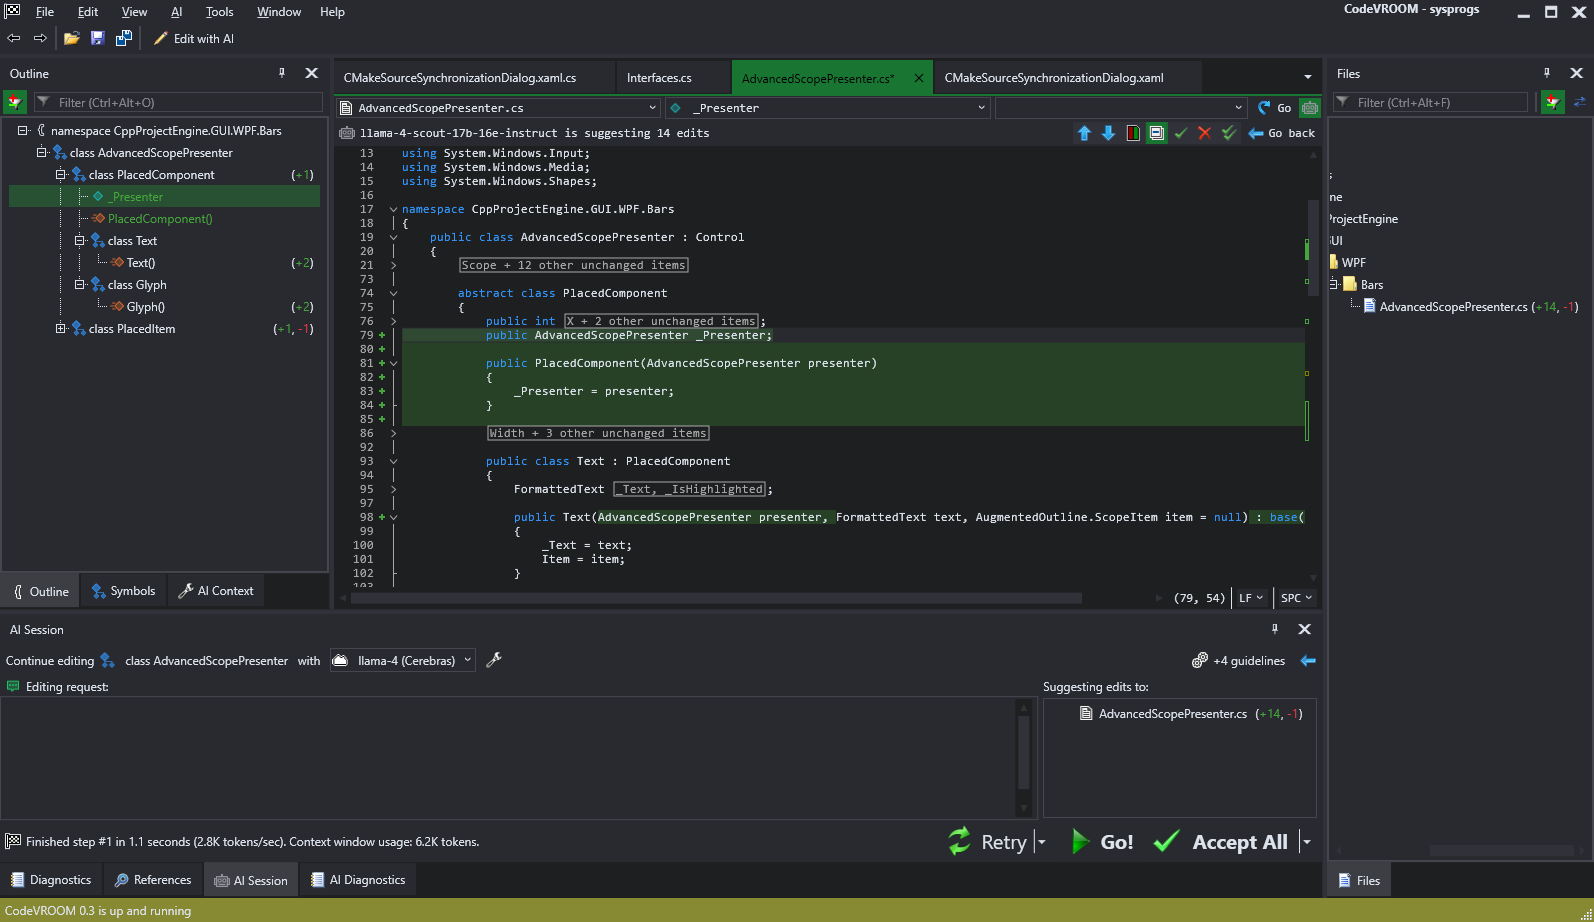Open the Diagnostics bottom tab
1594x922 pixels.
pos(51,880)
